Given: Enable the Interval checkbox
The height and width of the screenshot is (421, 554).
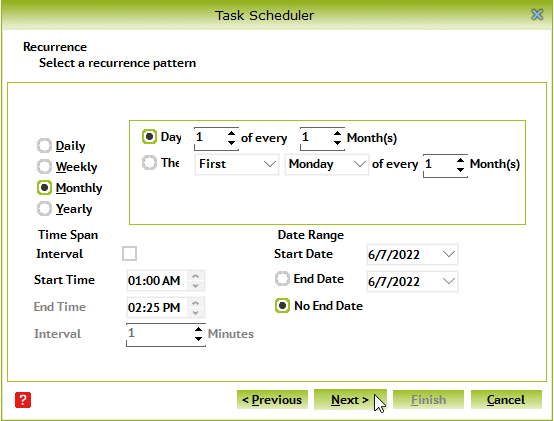Looking at the screenshot, I should point(129,254).
